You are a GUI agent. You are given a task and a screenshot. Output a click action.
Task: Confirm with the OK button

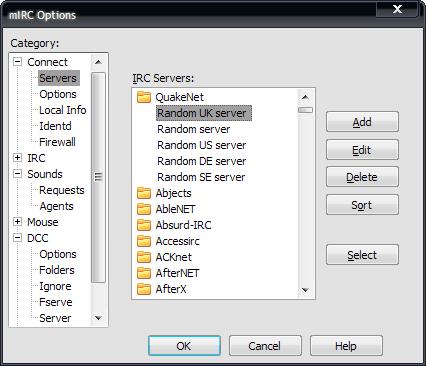(x=184, y=346)
